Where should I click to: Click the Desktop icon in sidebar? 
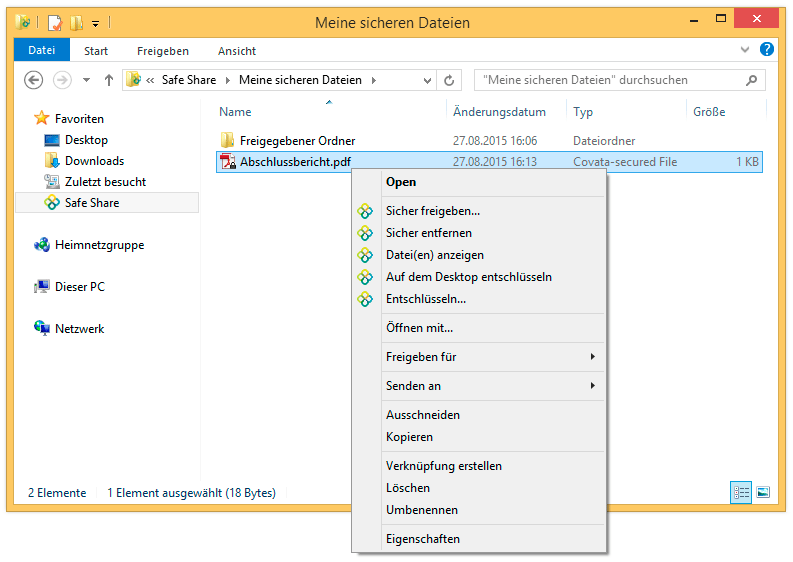click(52, 140)
